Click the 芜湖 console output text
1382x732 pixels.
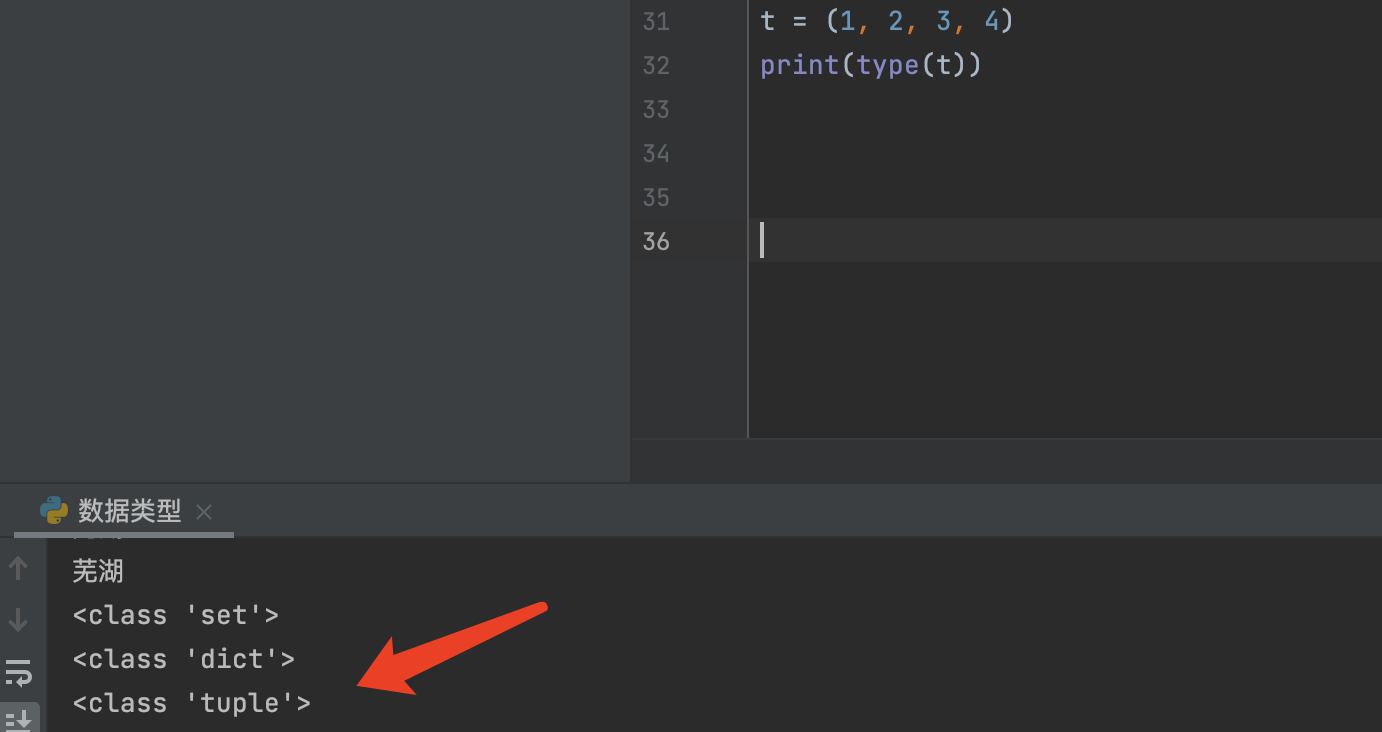[98, 571]
